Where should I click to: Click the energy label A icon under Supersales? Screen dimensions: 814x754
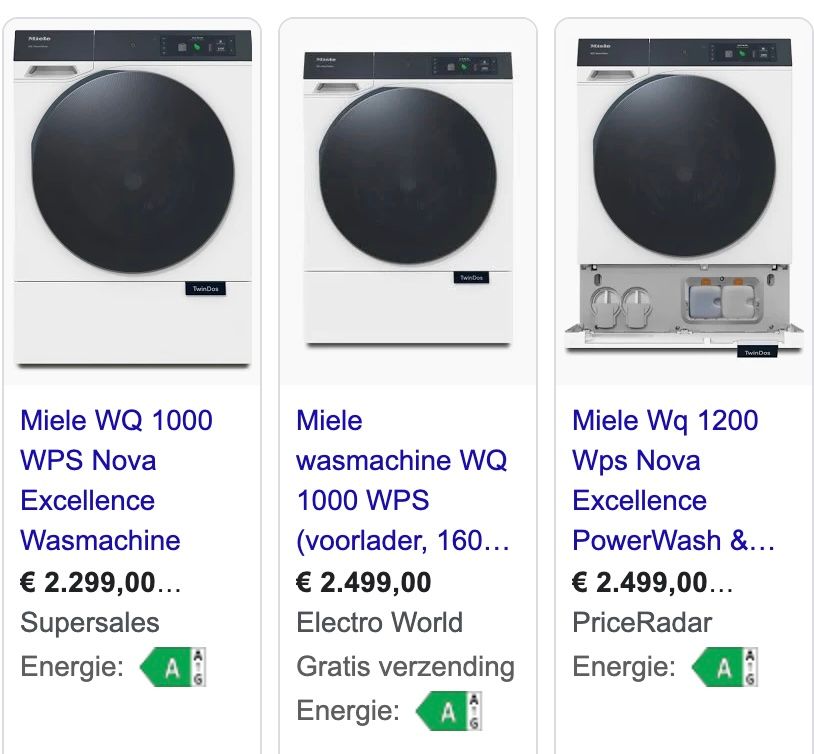tap(173, 667)
